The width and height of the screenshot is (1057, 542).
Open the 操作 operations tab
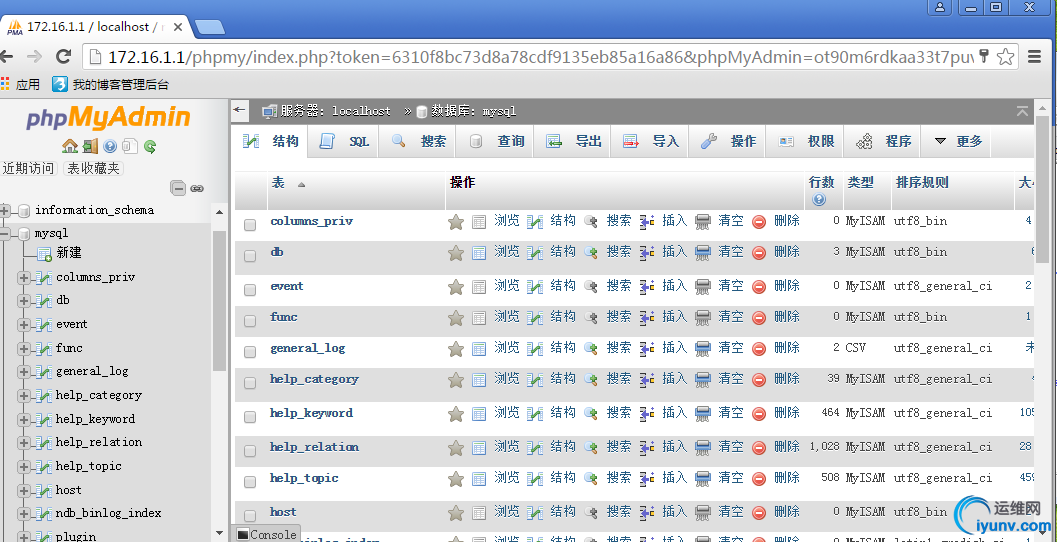pyautogui.click(x=728, y=142)
